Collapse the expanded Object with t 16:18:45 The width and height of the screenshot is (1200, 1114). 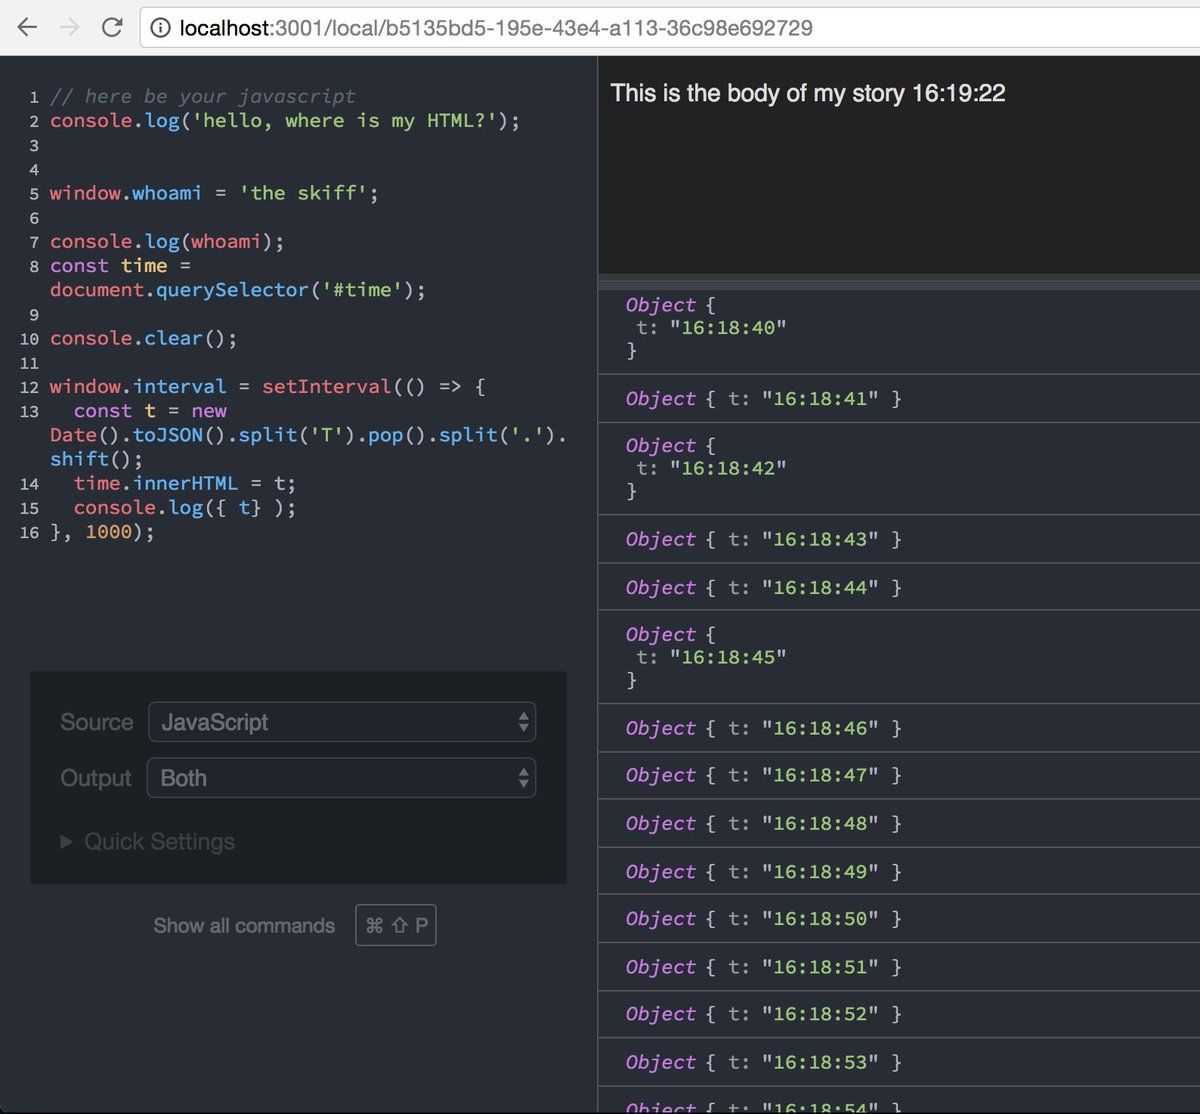pyautogui.click(x=660, y=635)
